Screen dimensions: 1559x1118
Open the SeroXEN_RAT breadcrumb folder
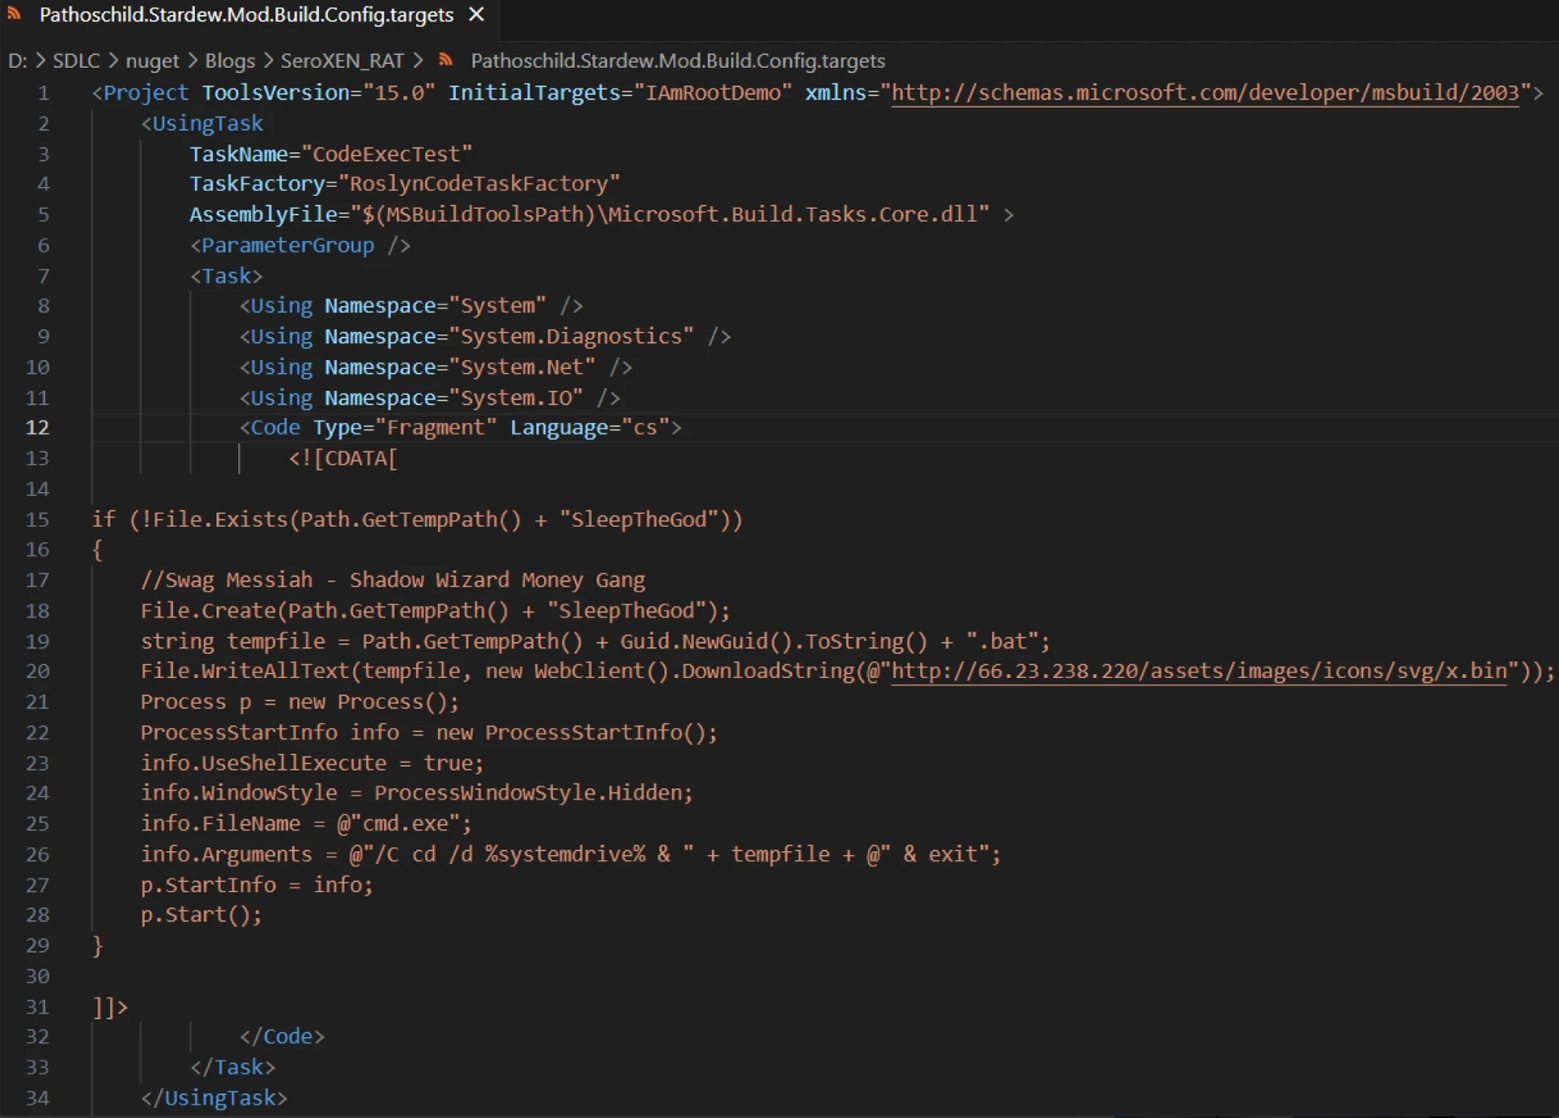coord(342,61)
